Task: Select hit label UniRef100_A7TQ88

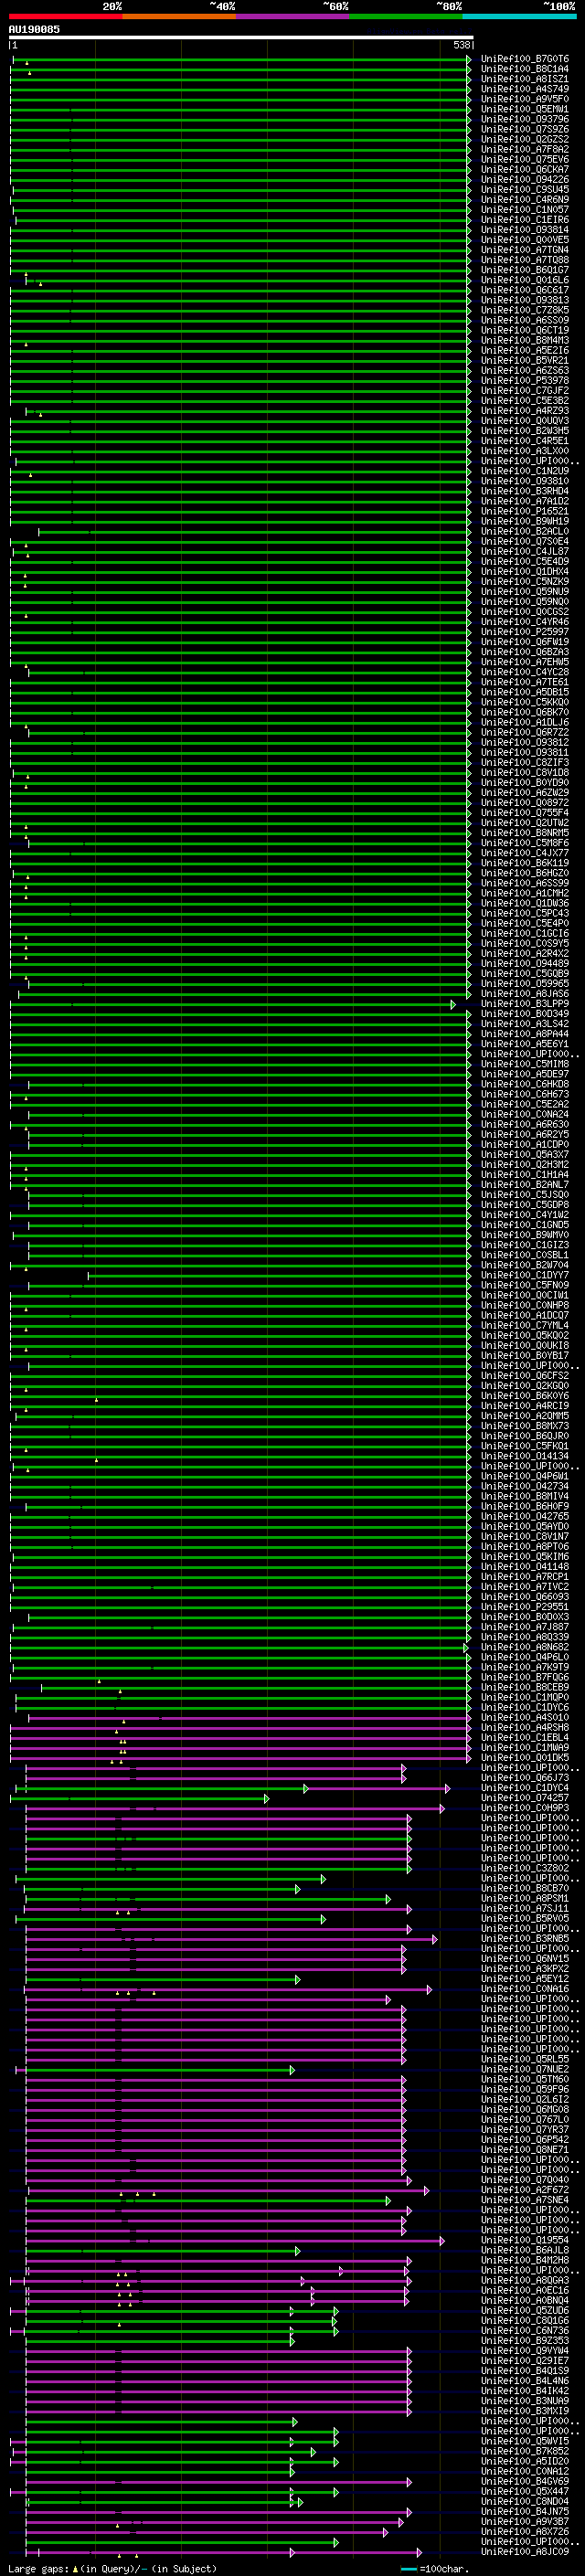Action: 525,260
